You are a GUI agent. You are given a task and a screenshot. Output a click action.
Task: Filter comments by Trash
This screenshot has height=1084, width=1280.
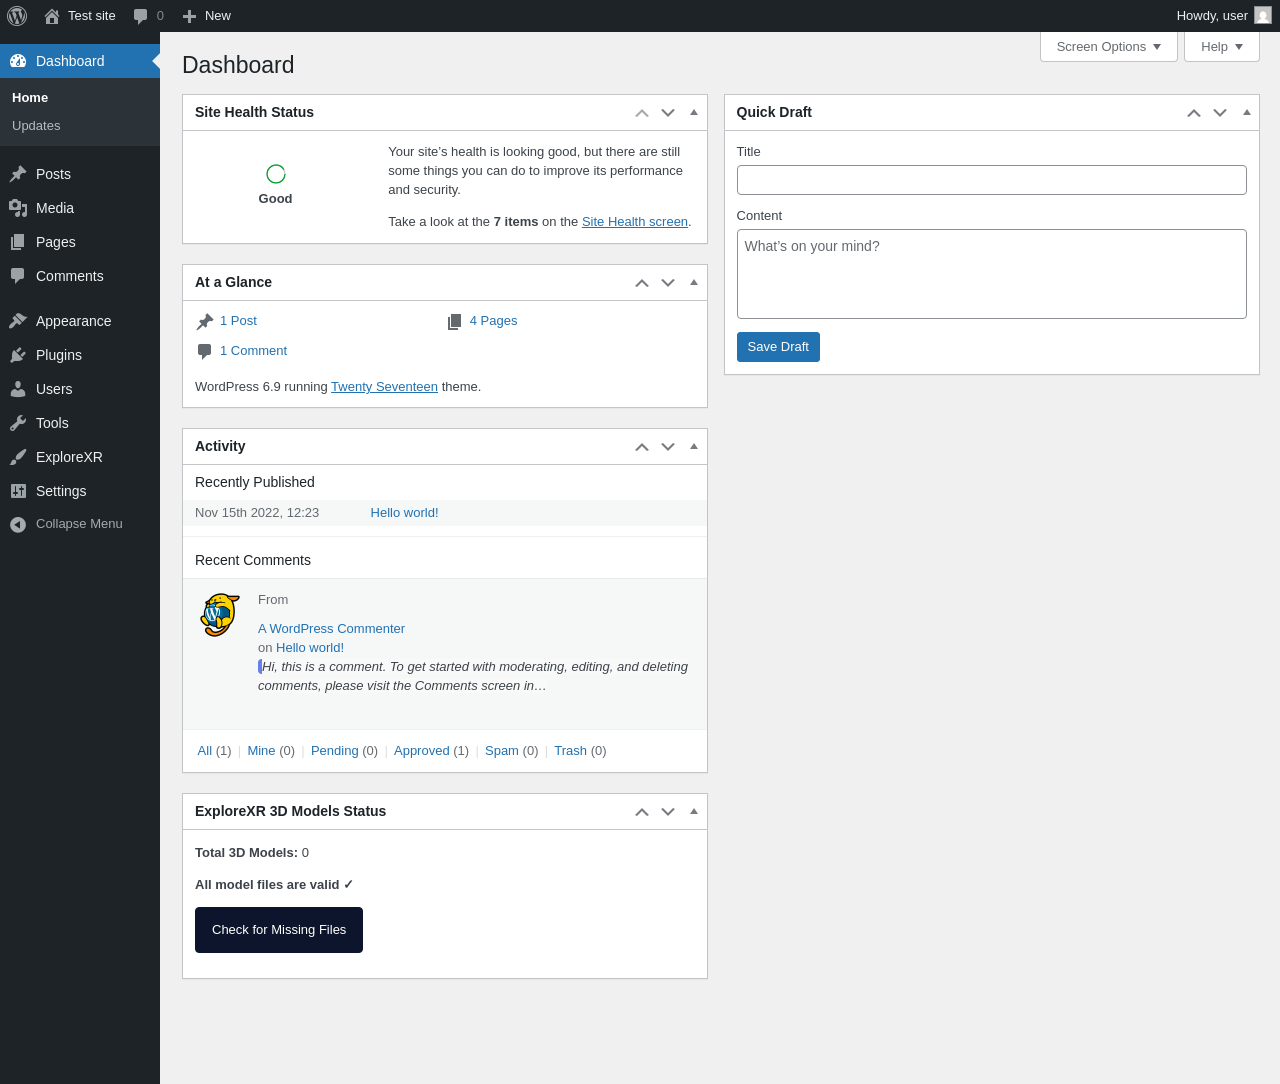(x=570, y=751)
